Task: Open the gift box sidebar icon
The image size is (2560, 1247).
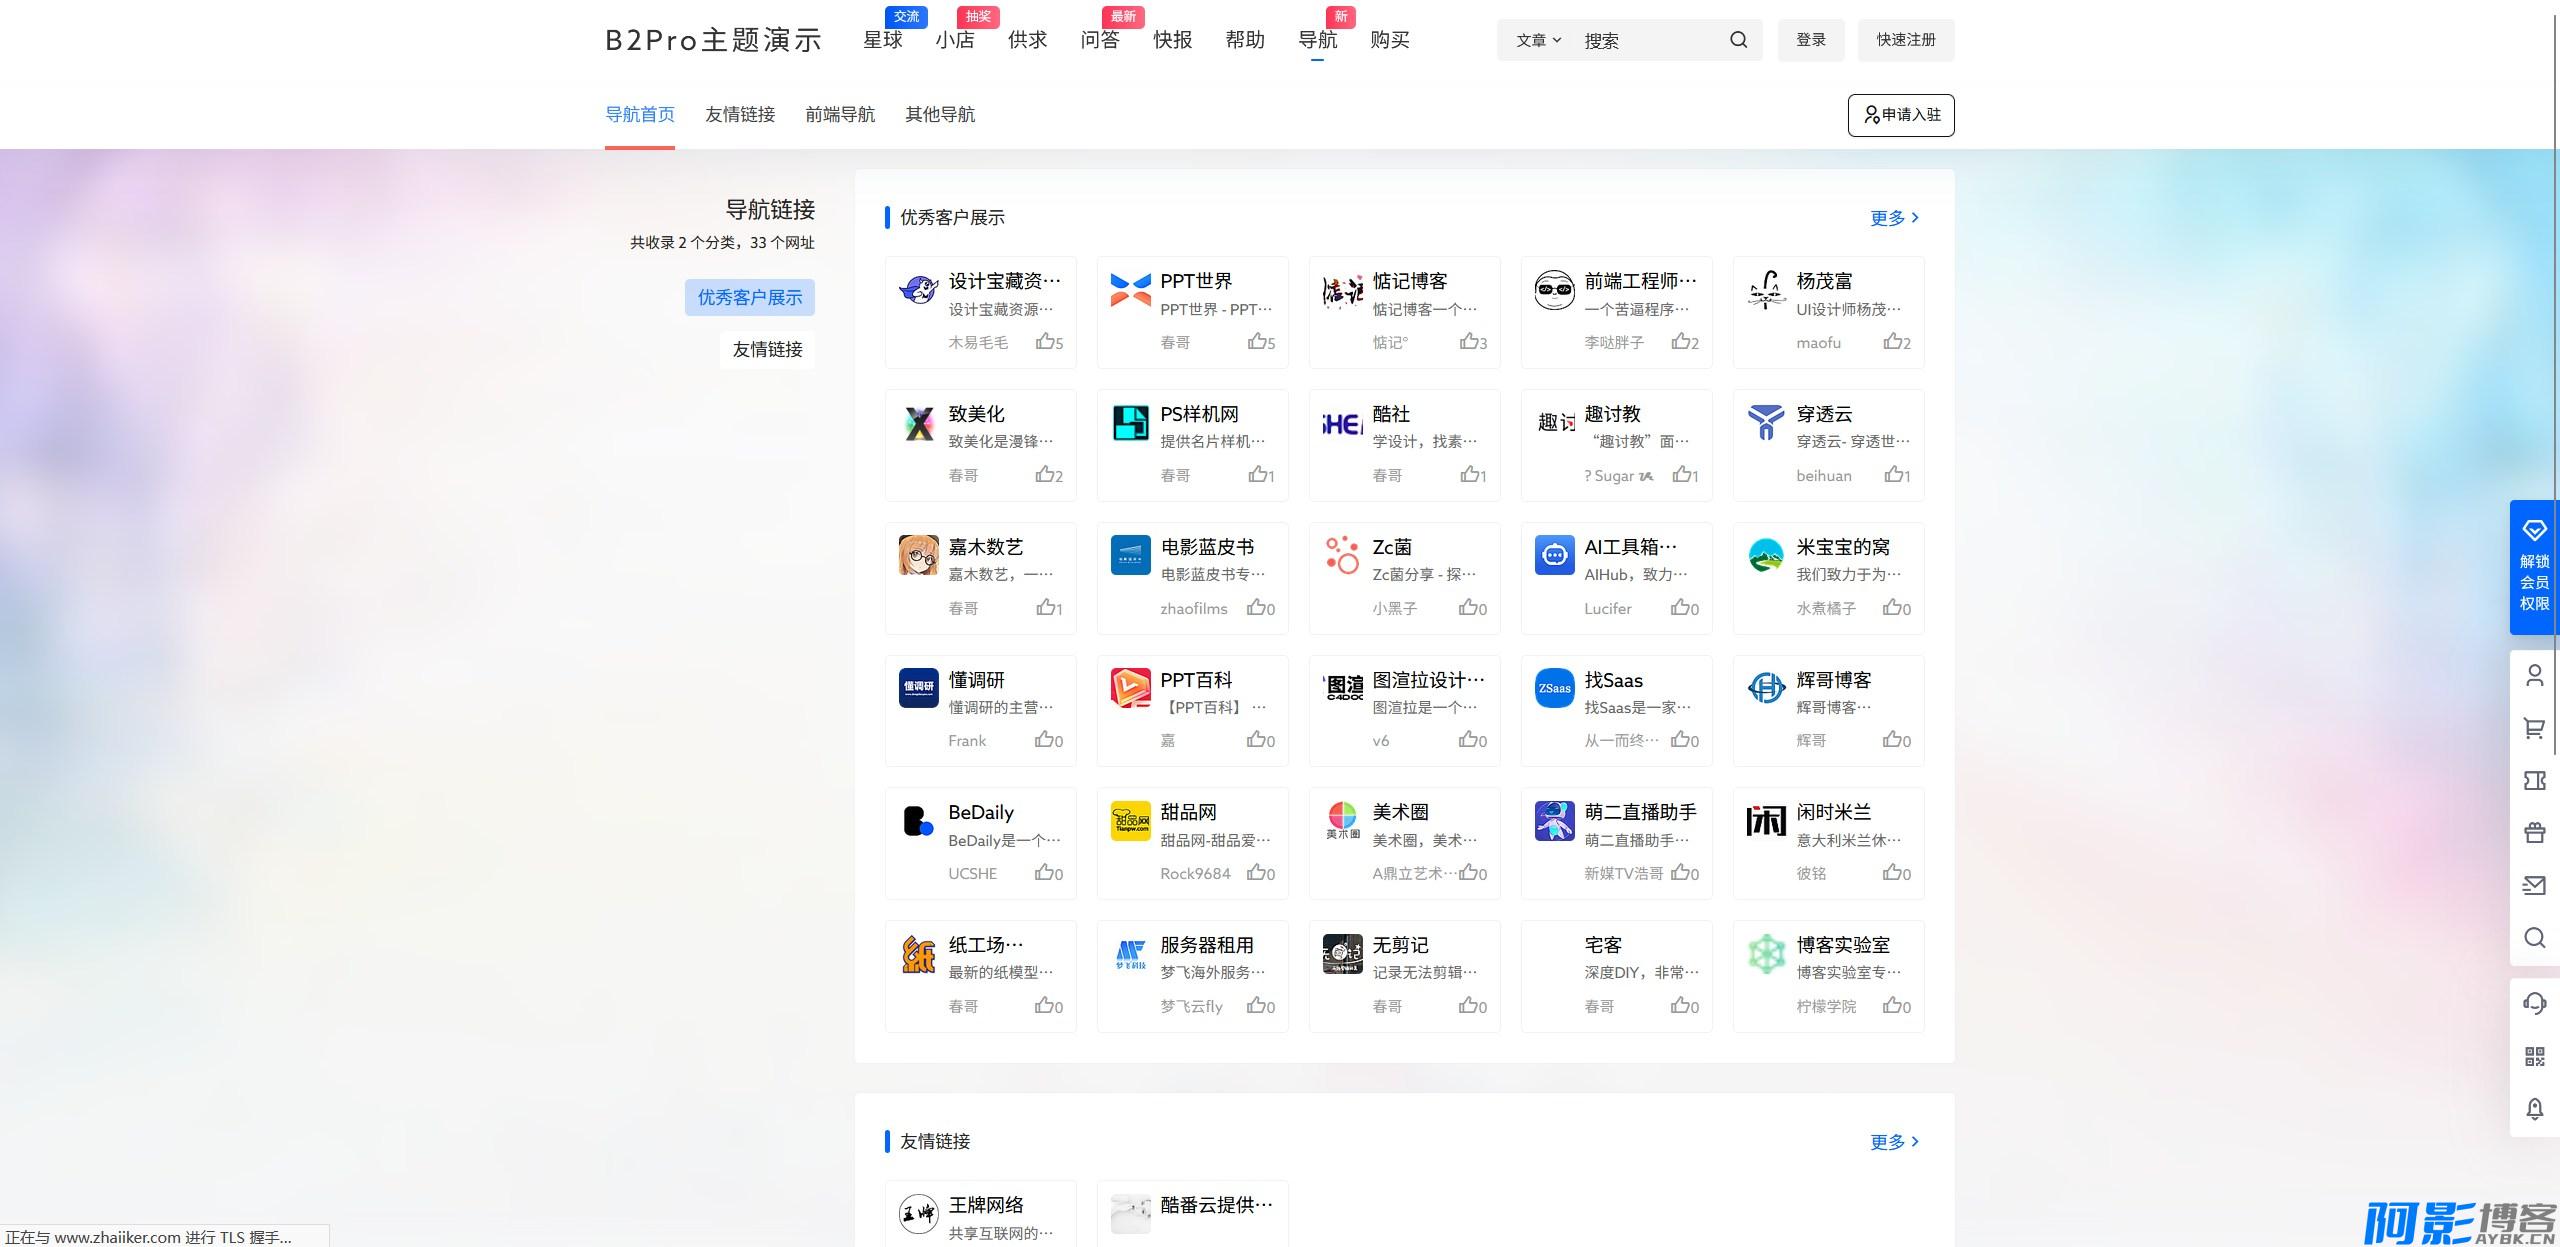Action: click(2534, 832)
